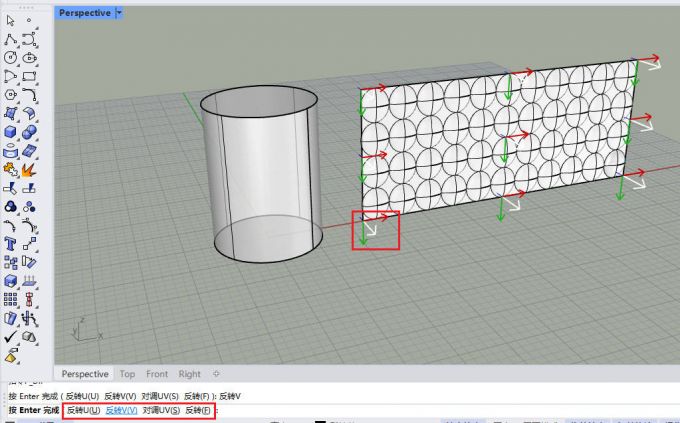Click the 反转(F) command option
Screen dimensions: 680x423
click(198, 410)
